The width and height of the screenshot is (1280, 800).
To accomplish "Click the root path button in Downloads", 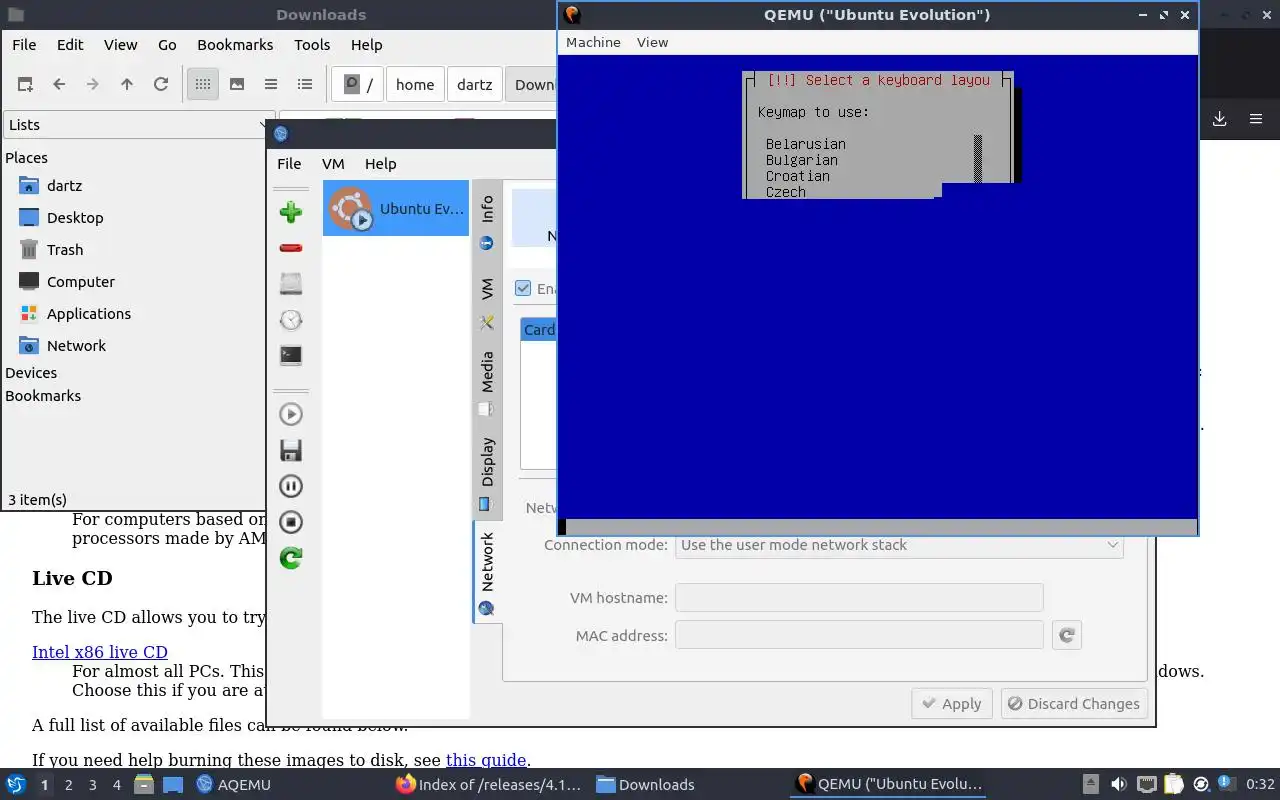I will click(x=358, y=84).
